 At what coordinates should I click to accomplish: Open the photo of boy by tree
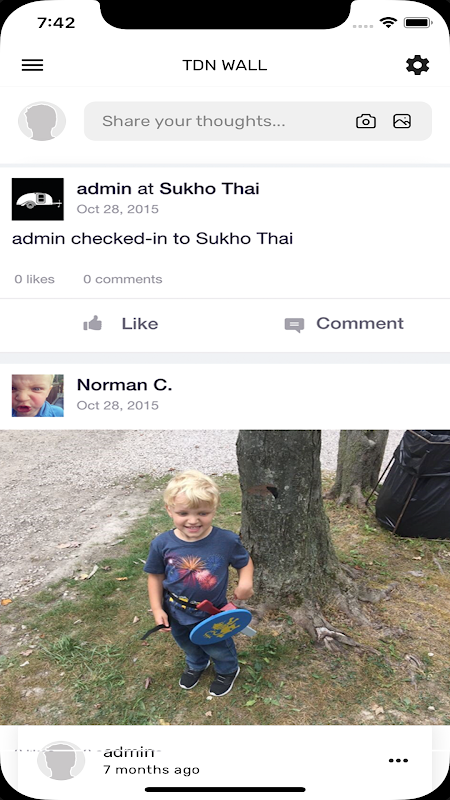225,577
